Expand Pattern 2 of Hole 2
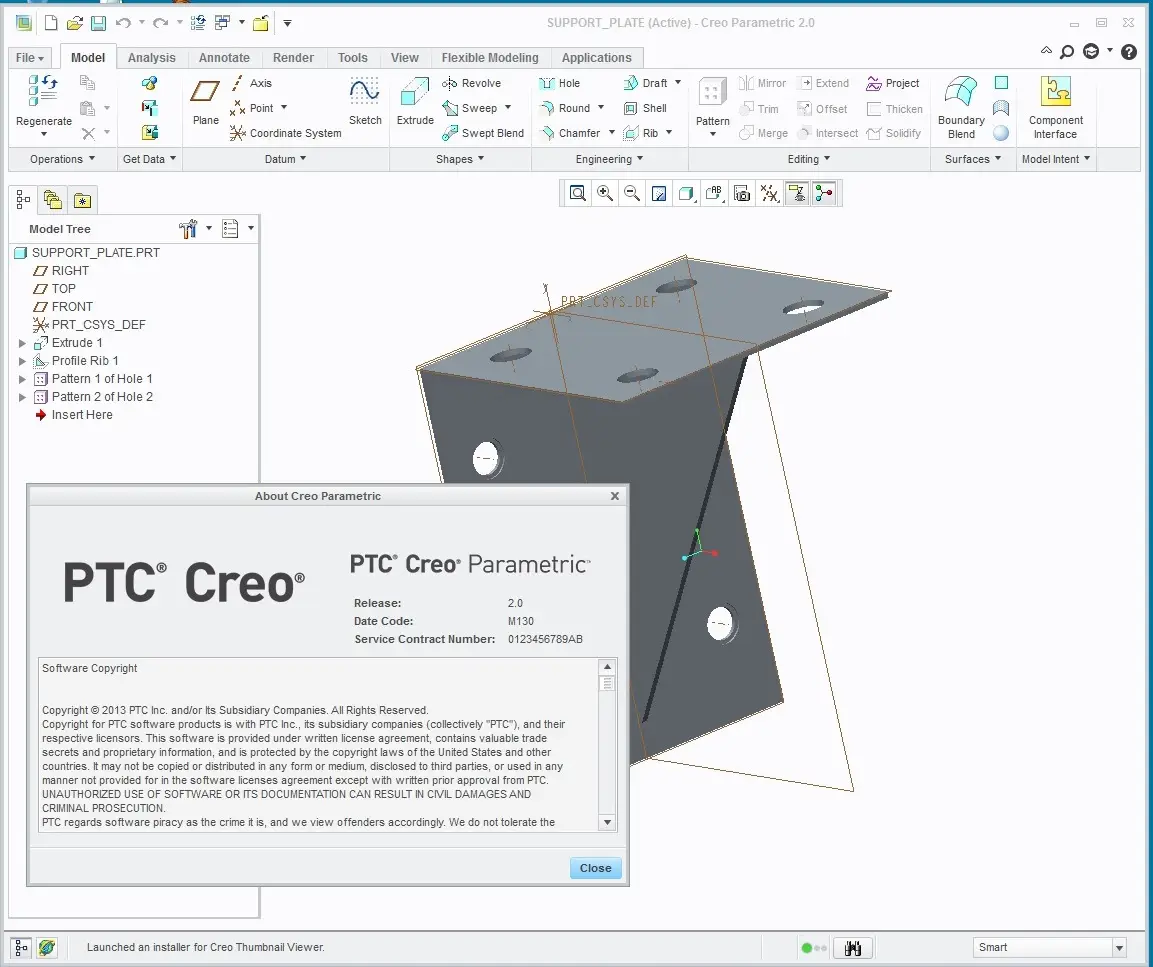Screen dimensions: 1153x967 click(x=22, y=397)
